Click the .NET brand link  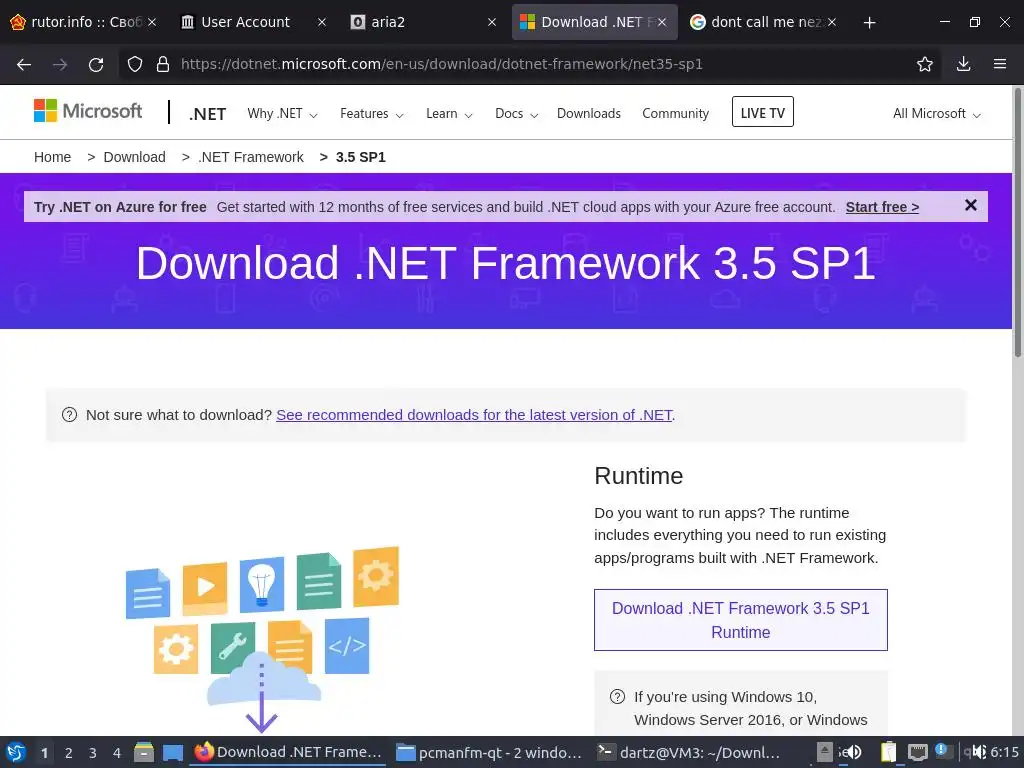[207, 114]
